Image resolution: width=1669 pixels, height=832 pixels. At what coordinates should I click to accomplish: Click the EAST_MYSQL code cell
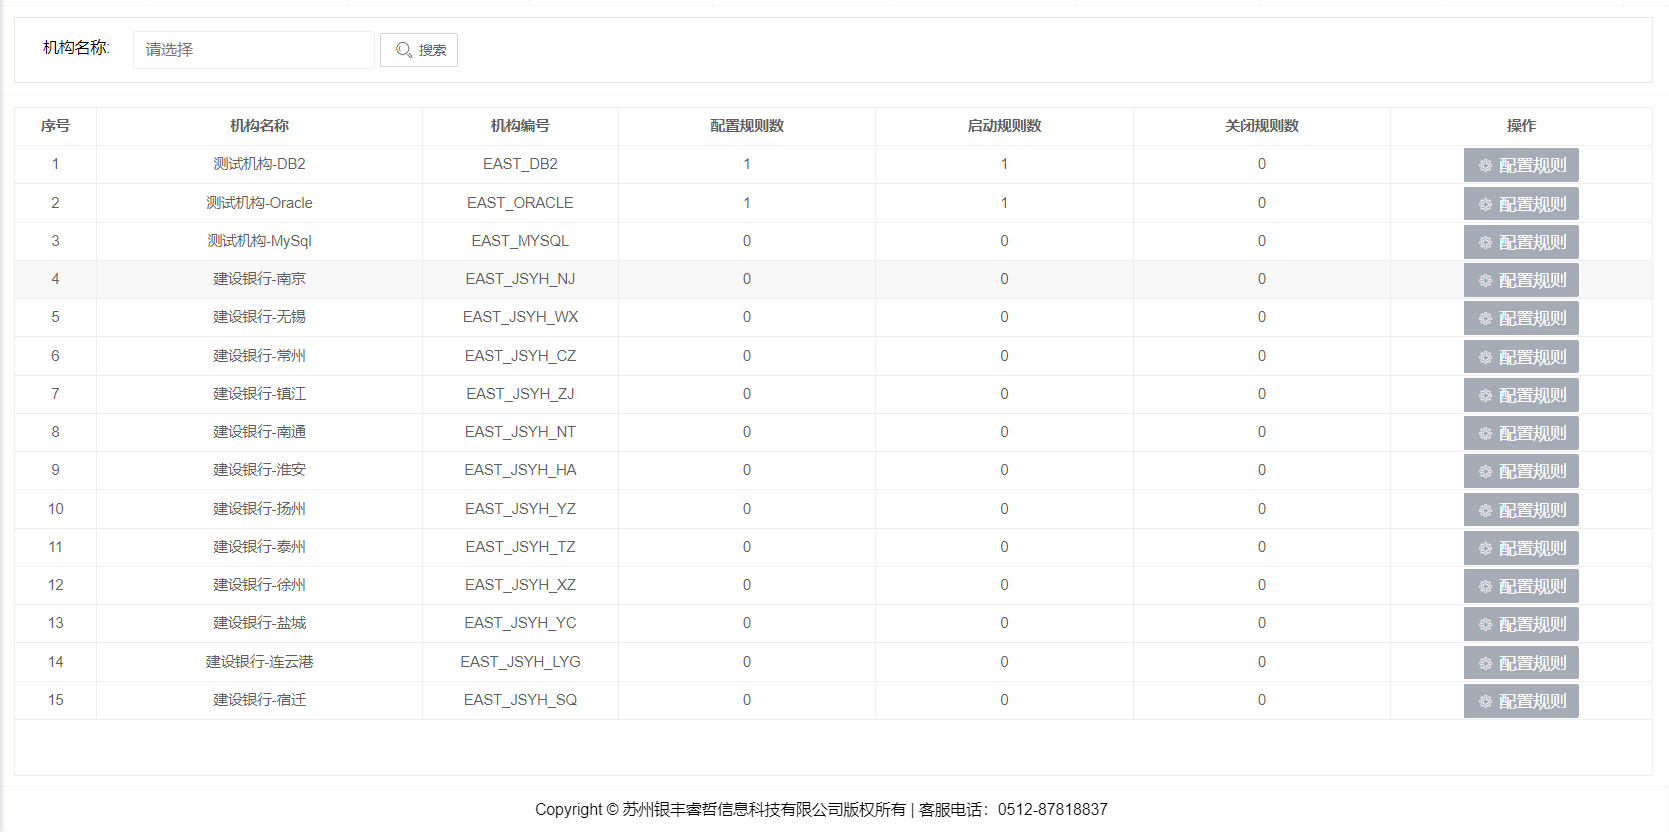520,241
